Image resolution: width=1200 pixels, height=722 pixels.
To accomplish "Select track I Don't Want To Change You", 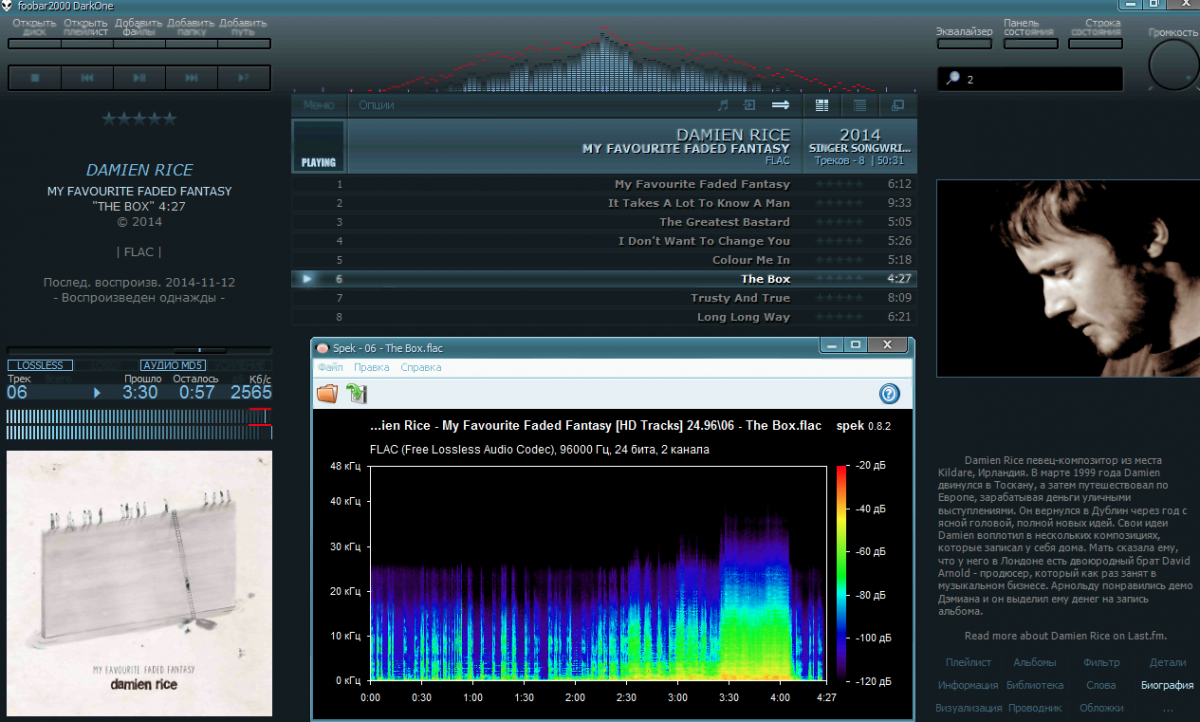I will [604, 241].
